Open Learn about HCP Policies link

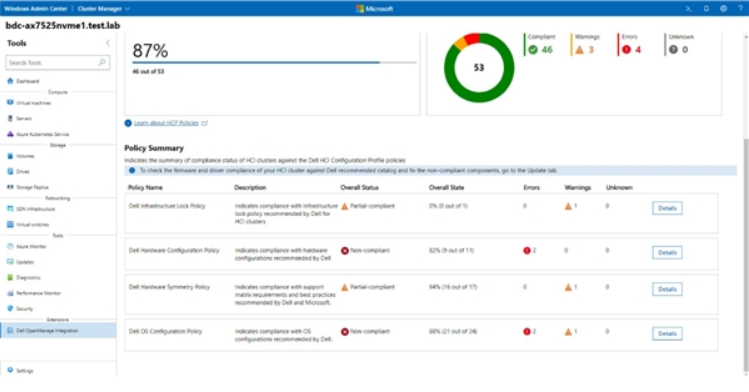[166, 123]
